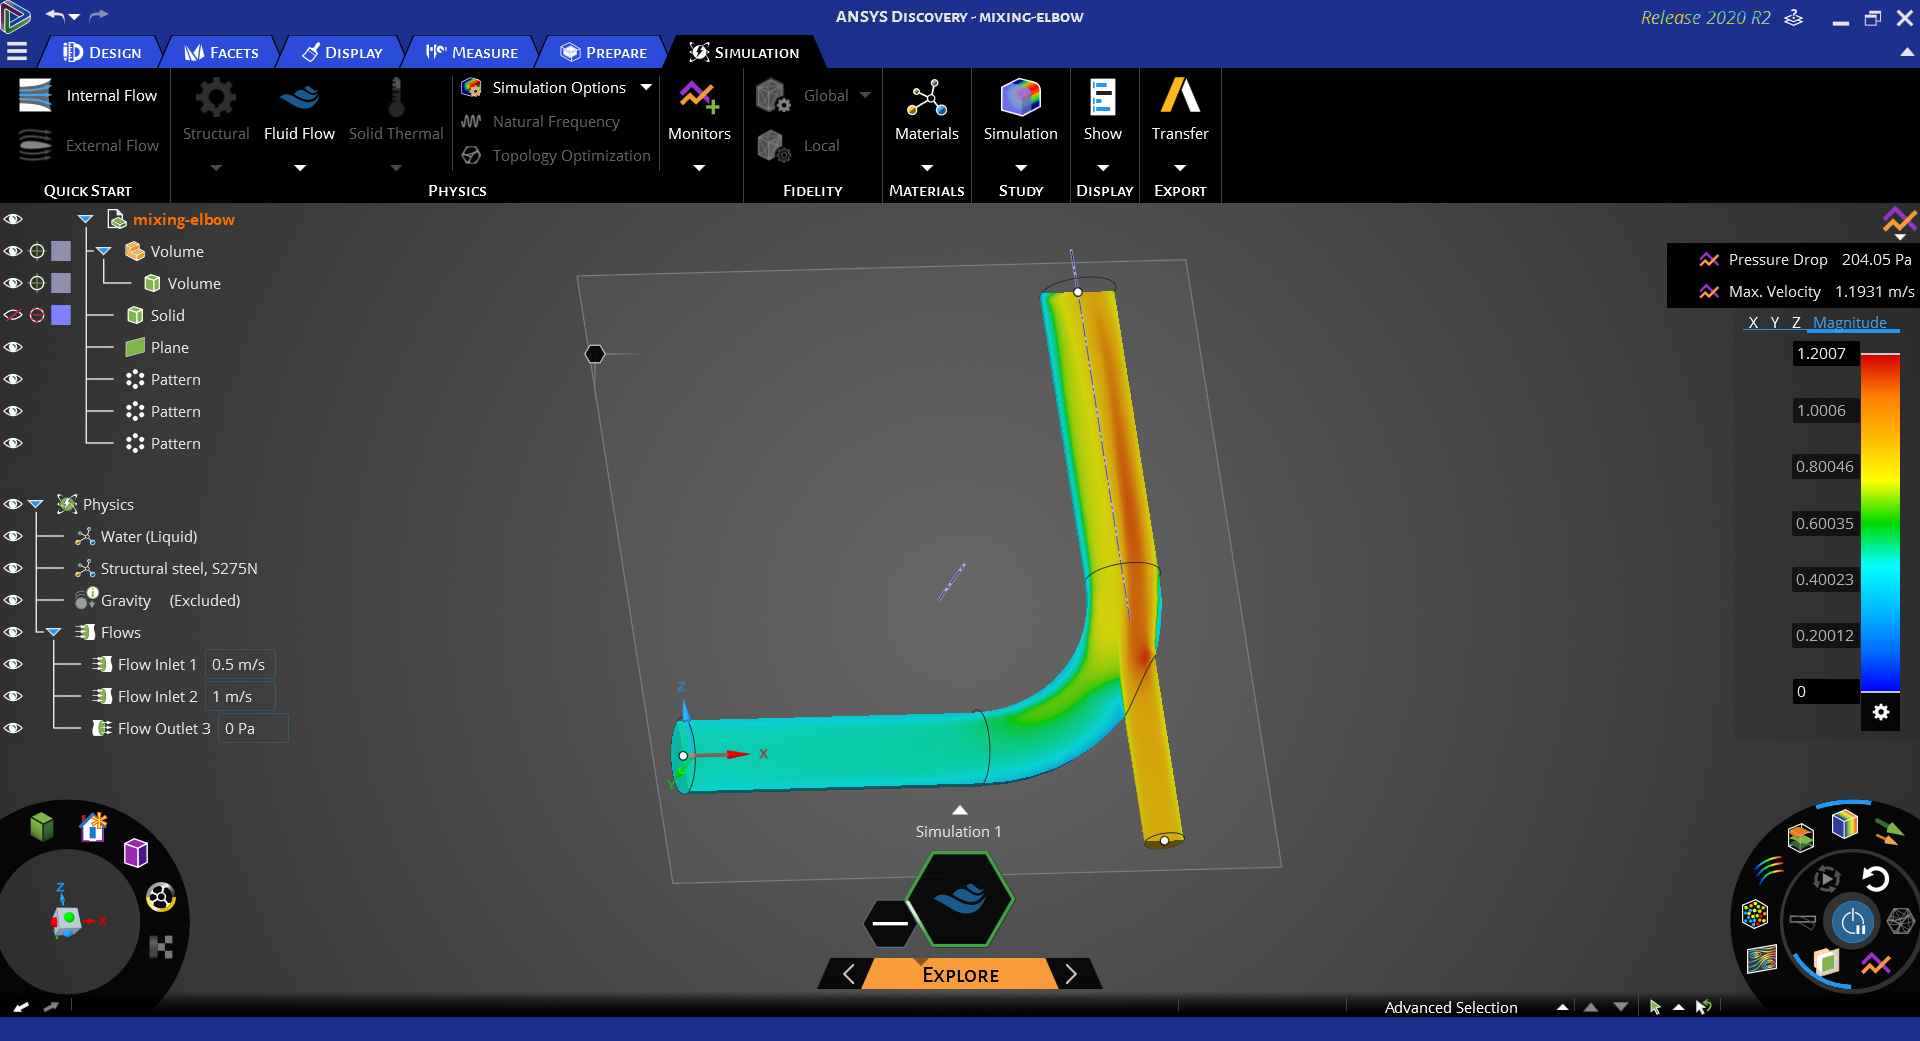Screen dimensions: 1920x1041
Task: Click the purple cube view icon
Action: (136, 853)
